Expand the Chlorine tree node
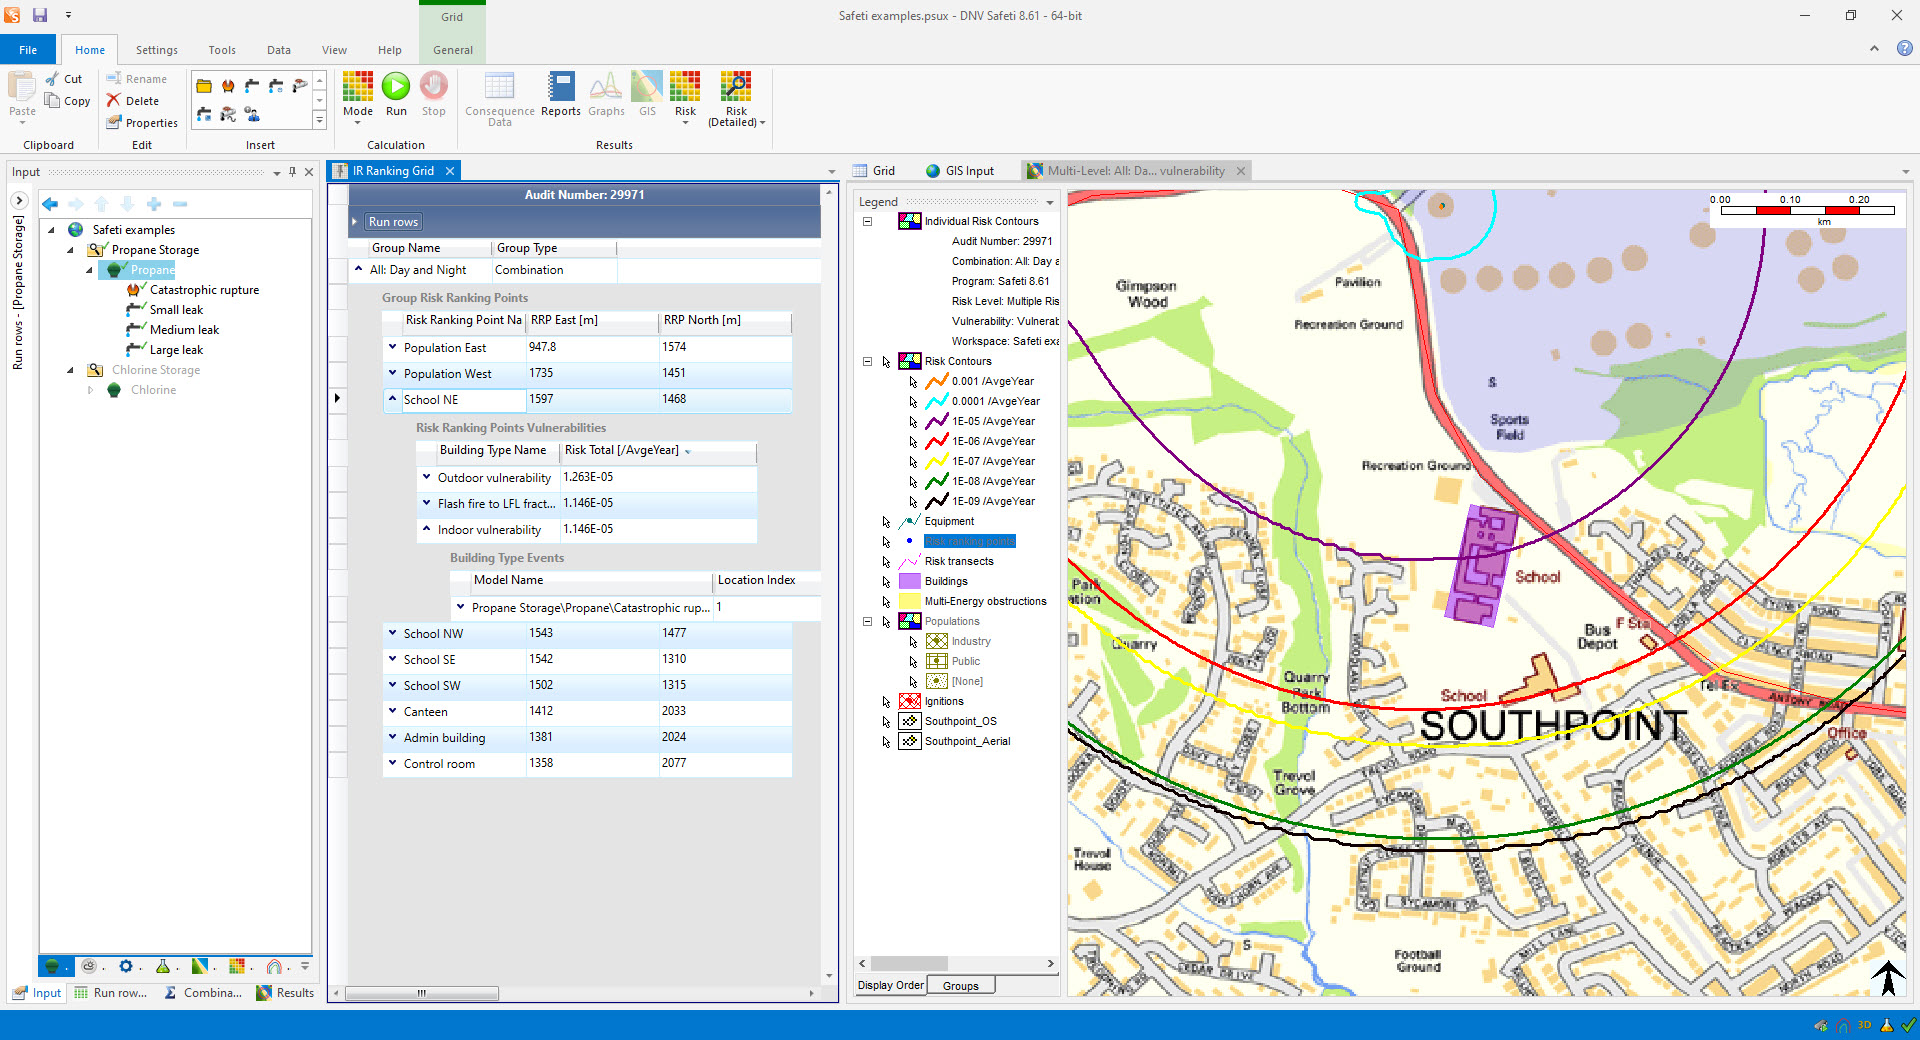 click(x=89, y=390)
